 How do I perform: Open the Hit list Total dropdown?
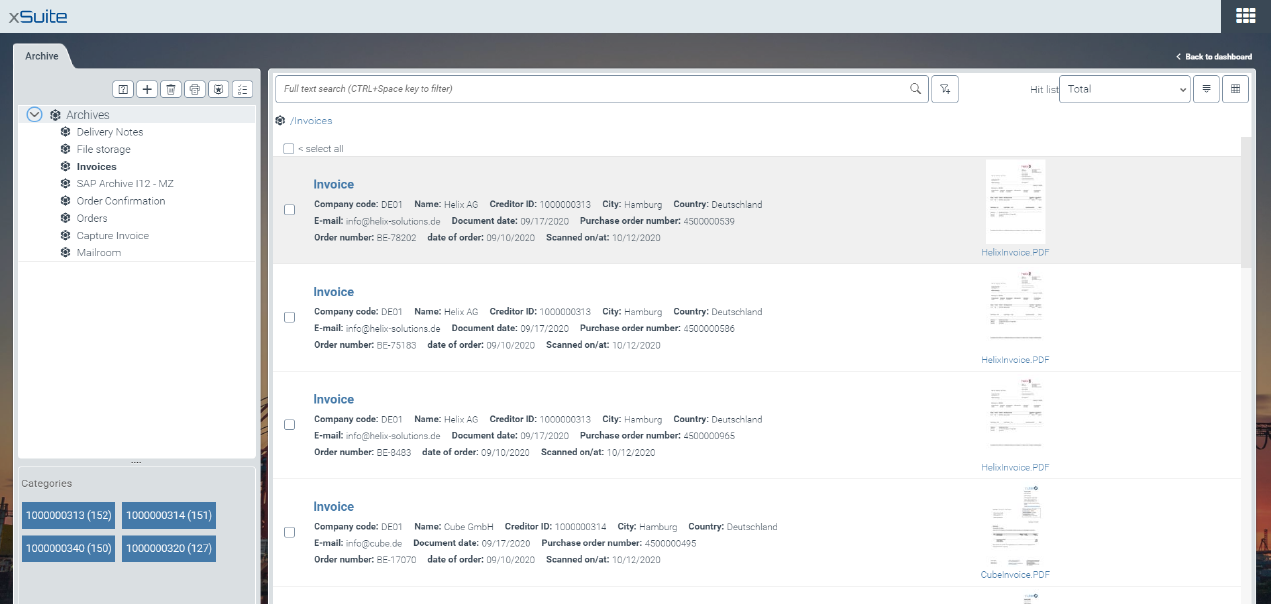coord(1125,89)
